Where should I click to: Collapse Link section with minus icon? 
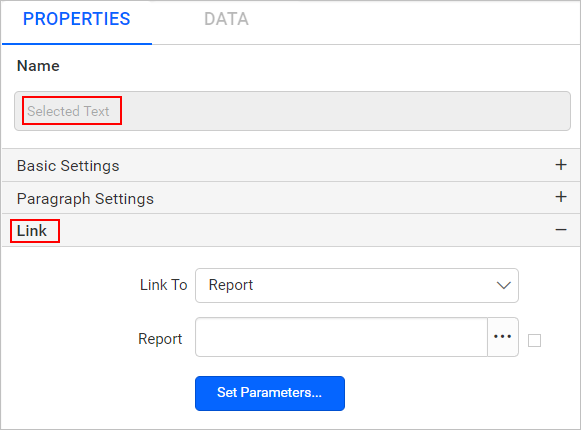click(x=561, y=230)
